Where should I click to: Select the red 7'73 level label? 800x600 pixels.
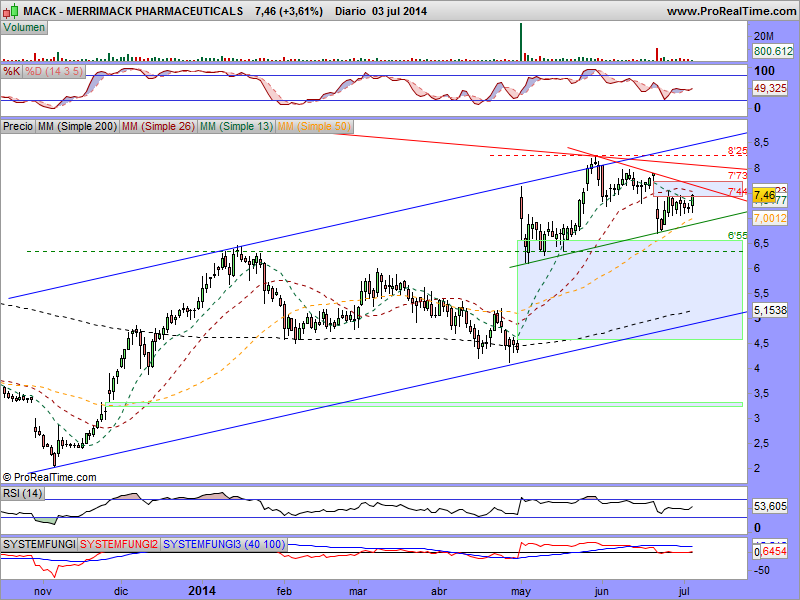point(737,176)
